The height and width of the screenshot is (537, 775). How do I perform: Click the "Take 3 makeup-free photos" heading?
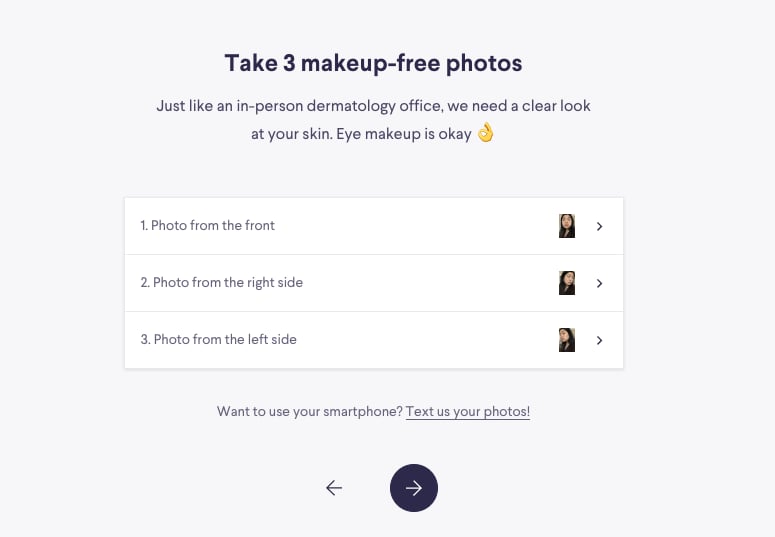point(373,63)
